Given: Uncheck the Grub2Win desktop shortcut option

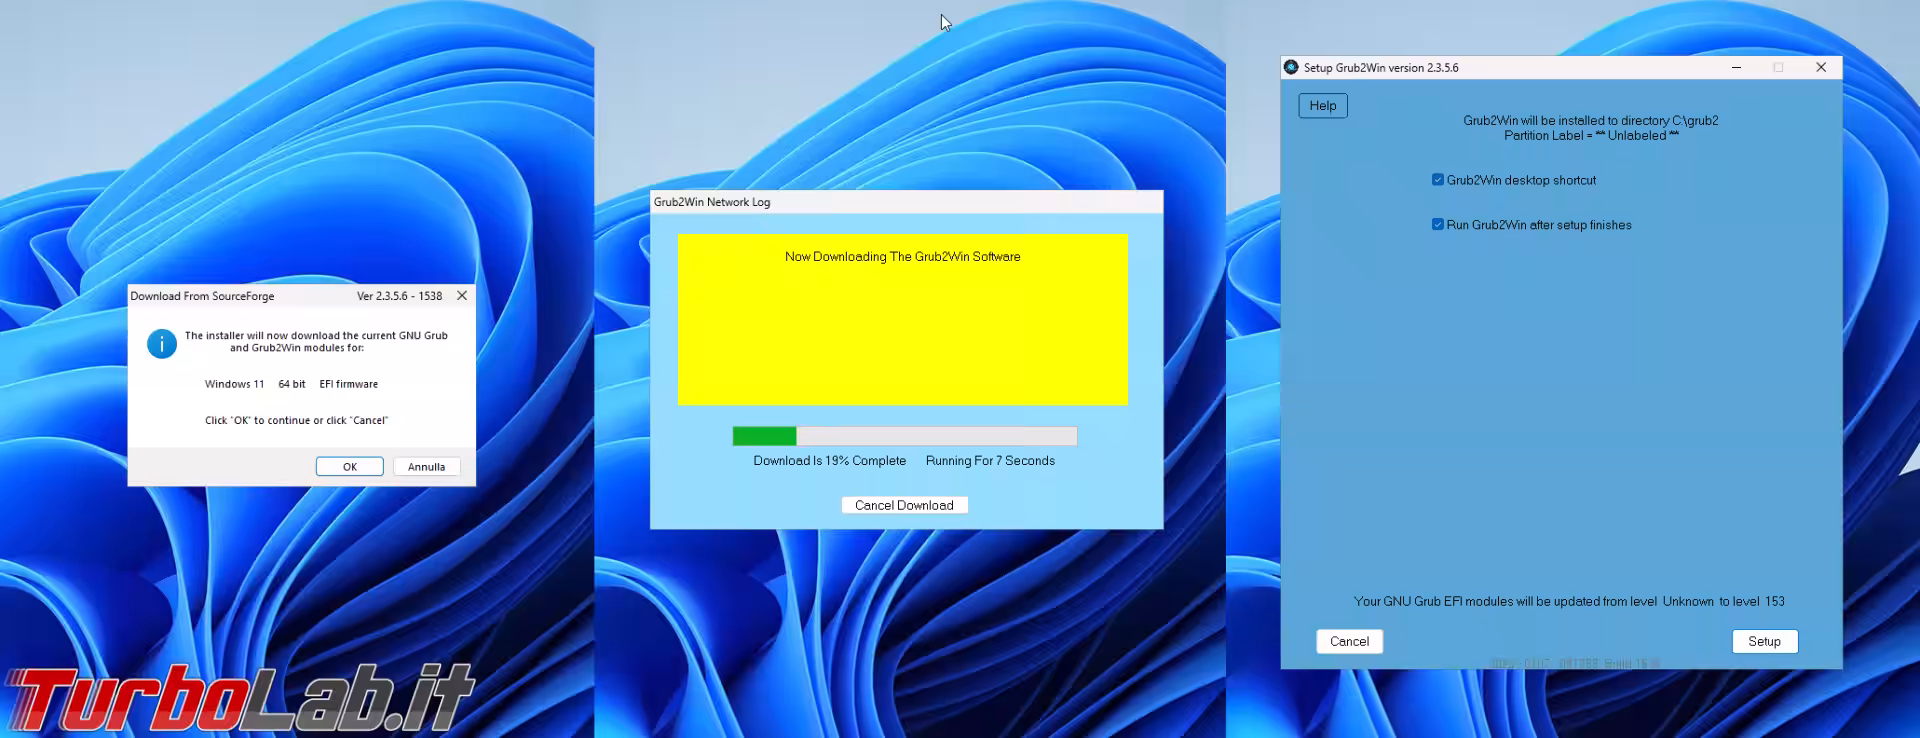Looking at the screenshot, I should [1438, 180].
